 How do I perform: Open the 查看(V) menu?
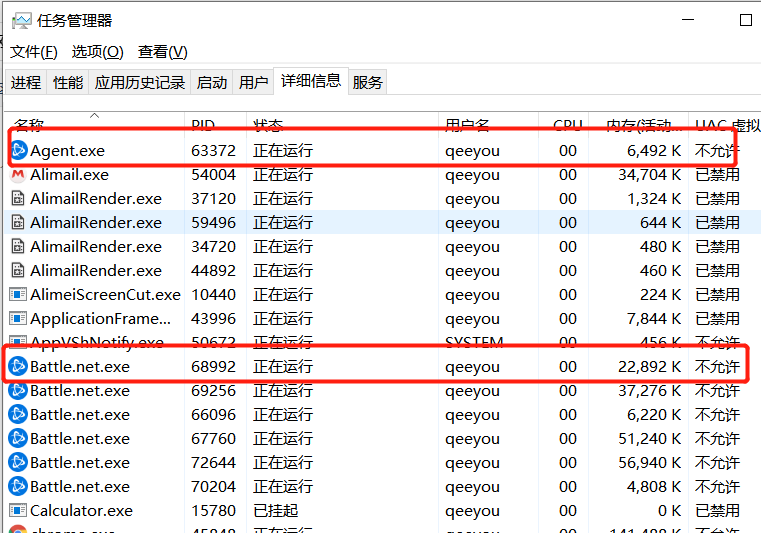[163, 51]
